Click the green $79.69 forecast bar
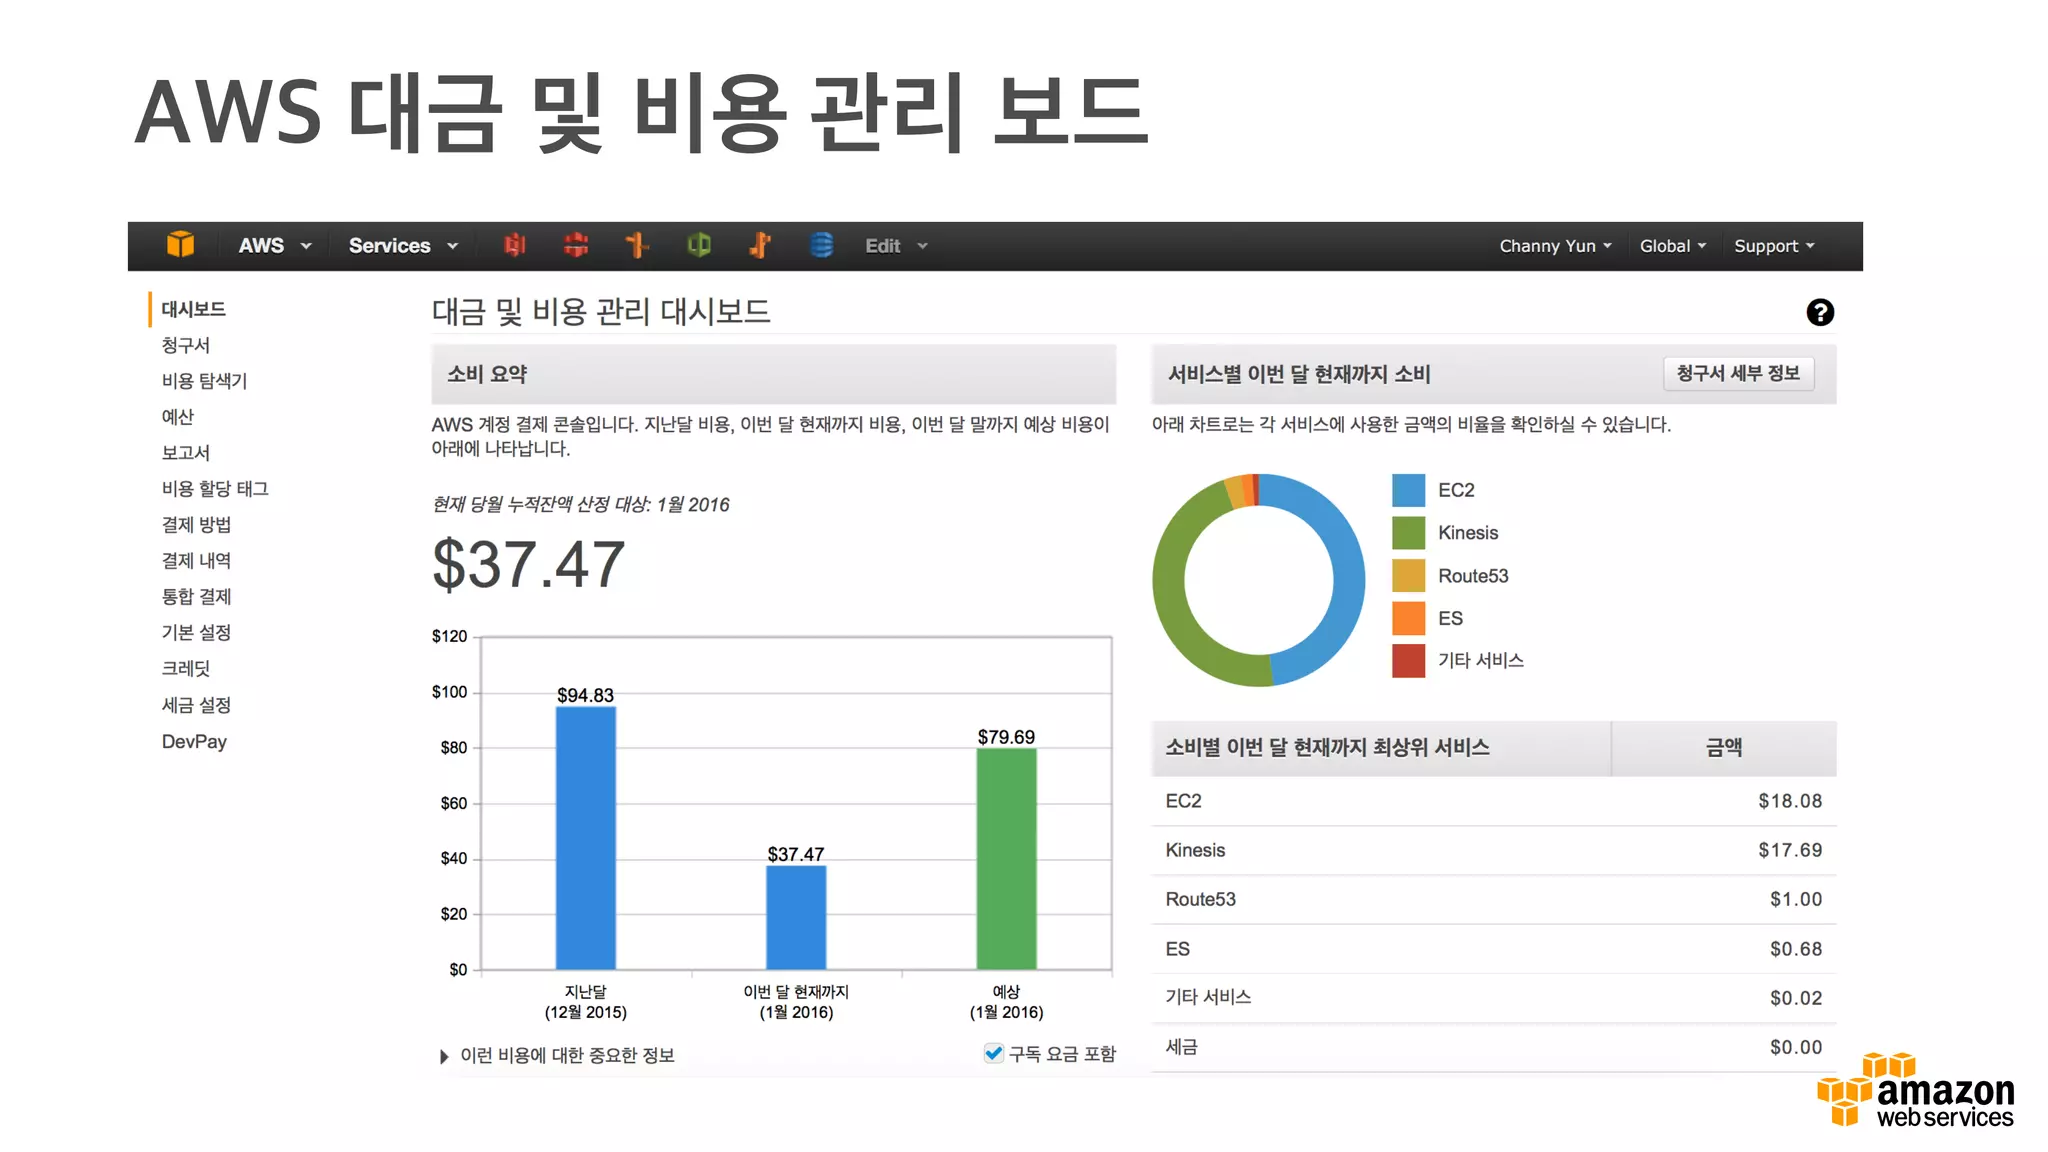Image resolution: width=2048 pixels, height=1152 pixels. [x=1006, y=859]
